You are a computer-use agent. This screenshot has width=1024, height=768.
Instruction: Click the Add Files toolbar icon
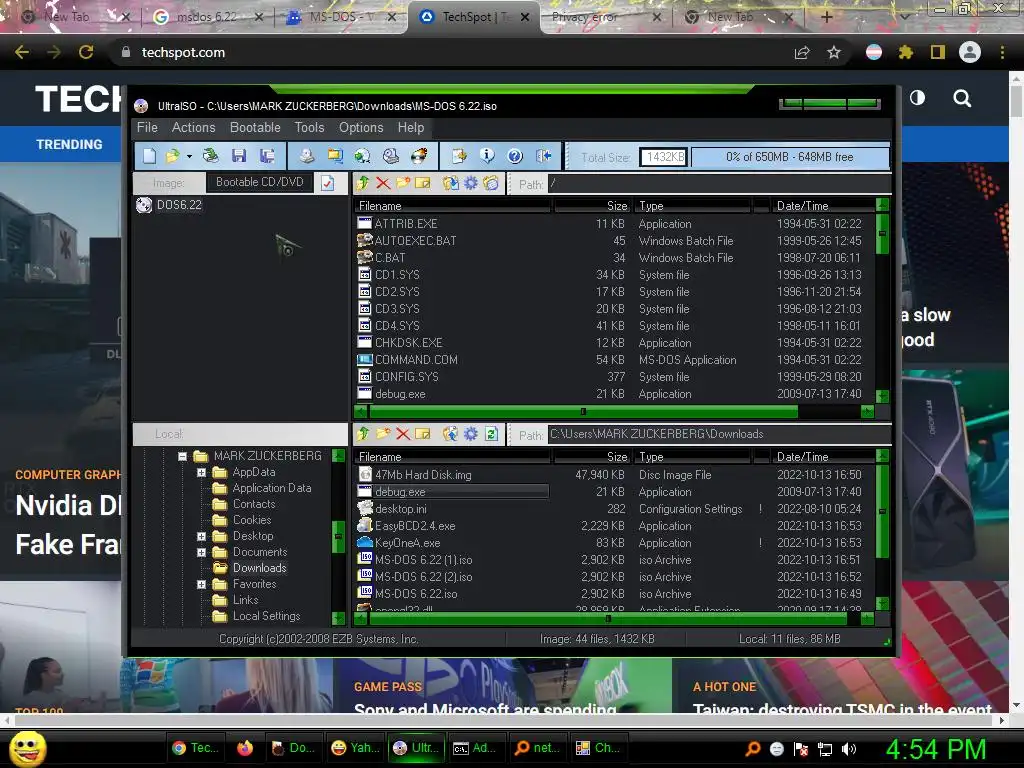point(459,156)
